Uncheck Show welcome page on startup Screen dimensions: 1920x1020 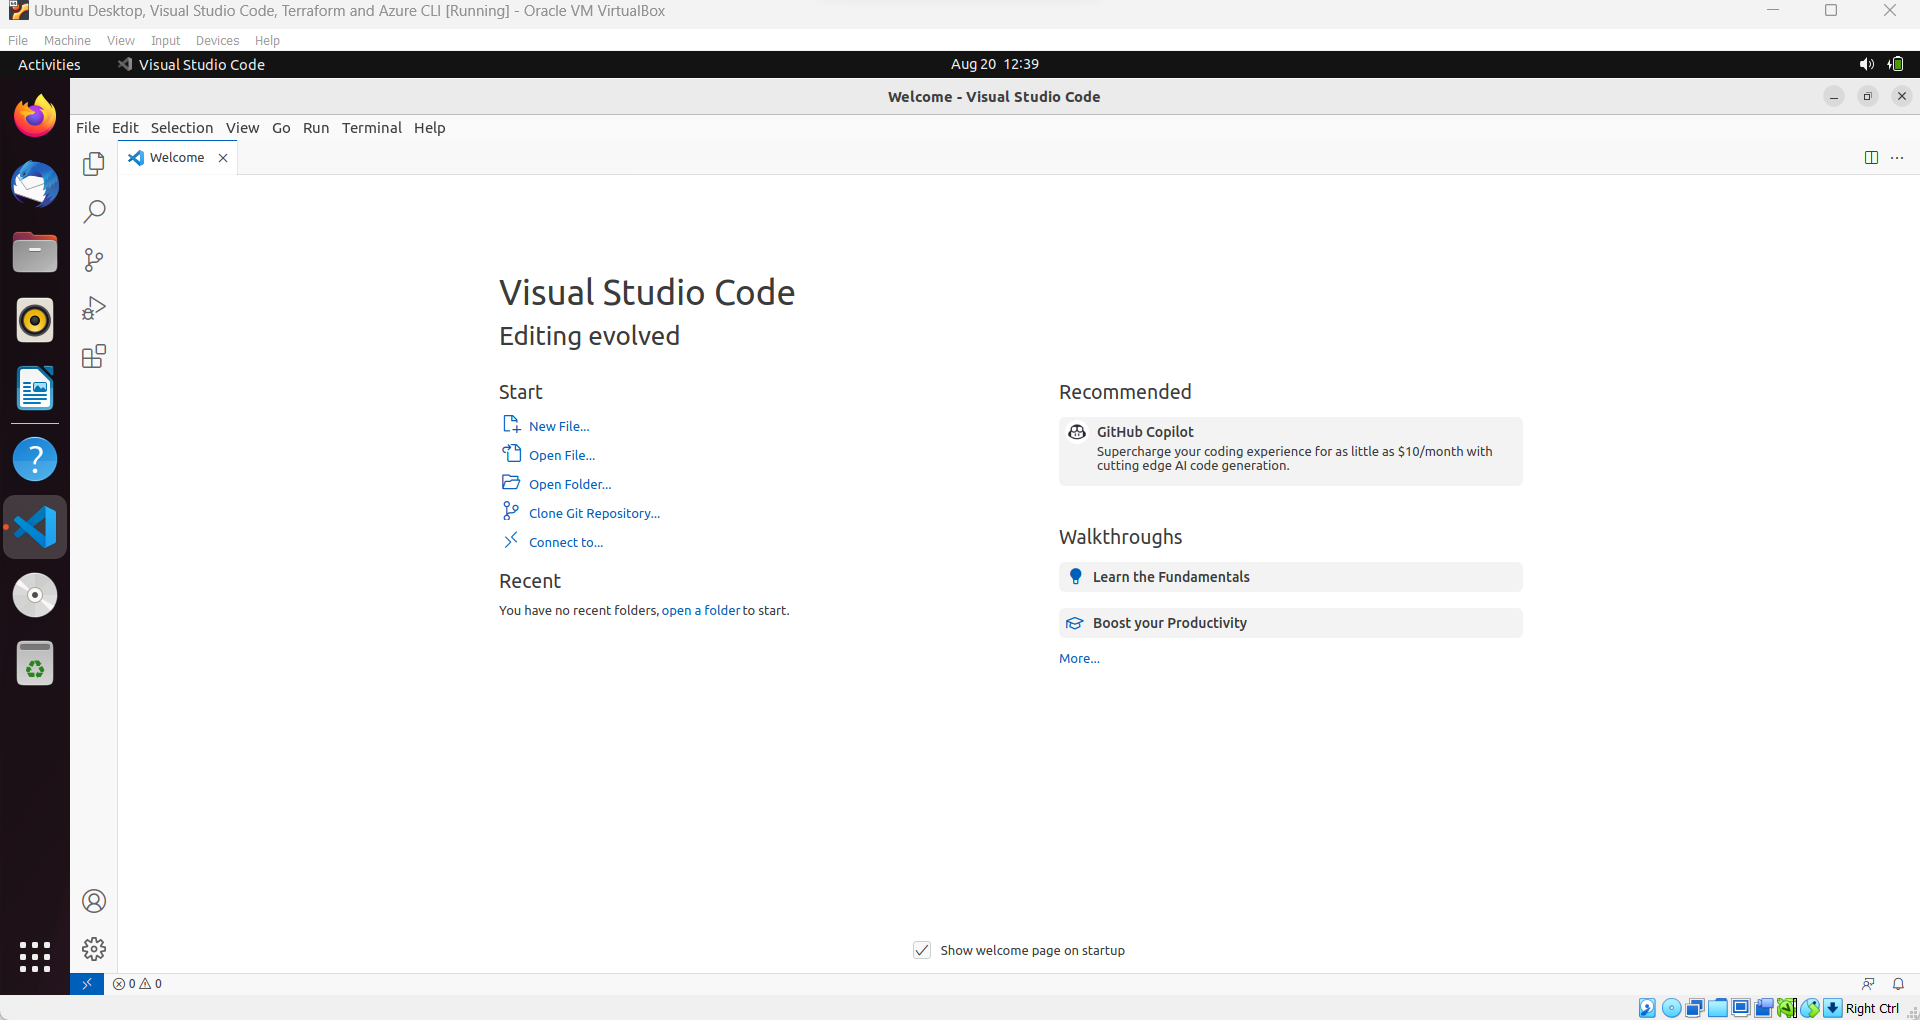[922, 950]
